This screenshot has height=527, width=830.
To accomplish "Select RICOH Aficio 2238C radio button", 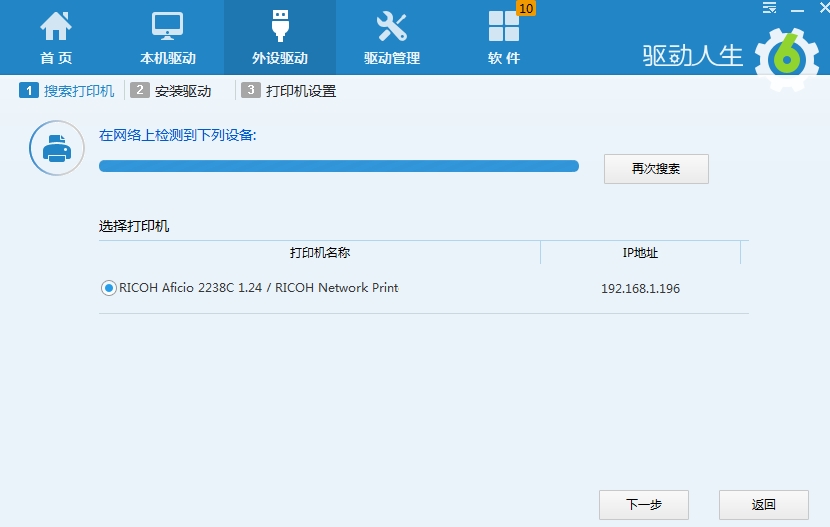I will [x=109, y=288].
